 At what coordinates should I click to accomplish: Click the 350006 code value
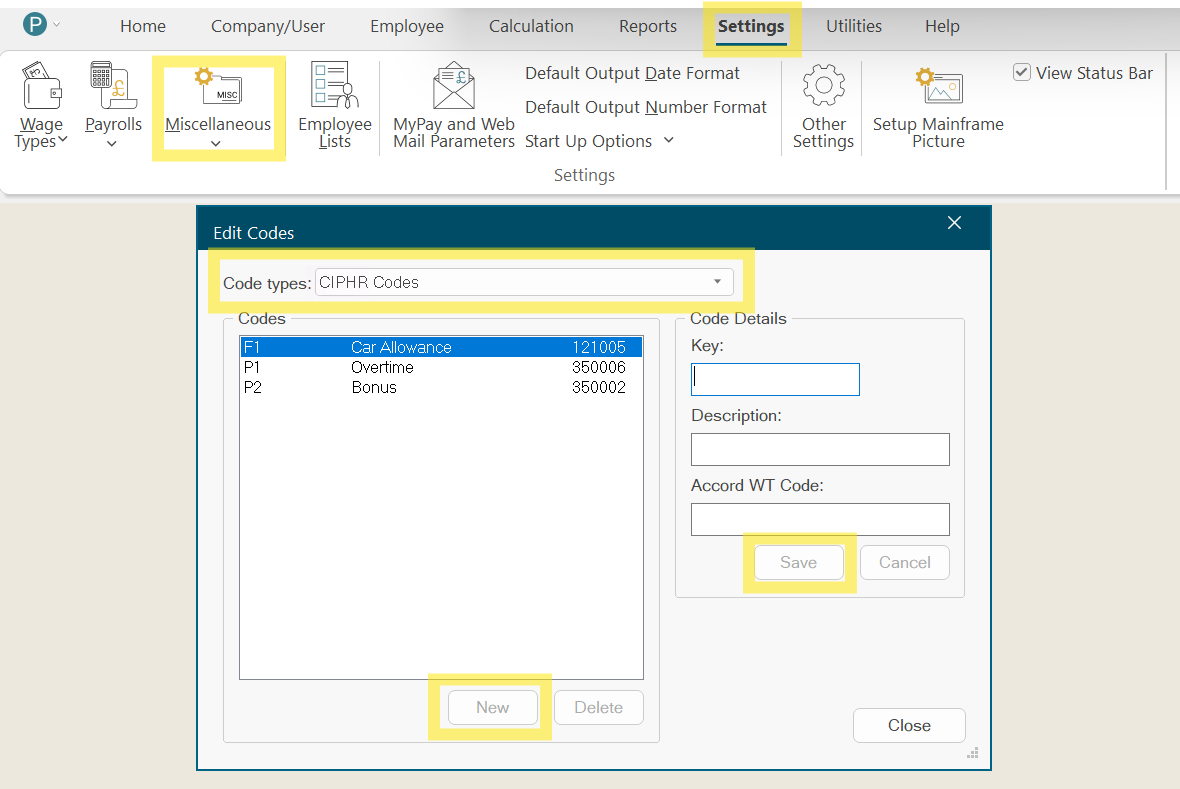point(599,367)
